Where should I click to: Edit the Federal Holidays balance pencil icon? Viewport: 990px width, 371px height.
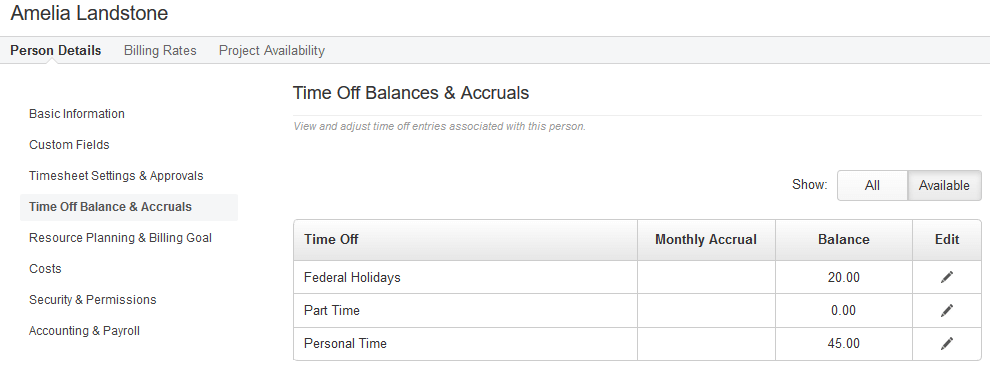click(x=946, y=277)
